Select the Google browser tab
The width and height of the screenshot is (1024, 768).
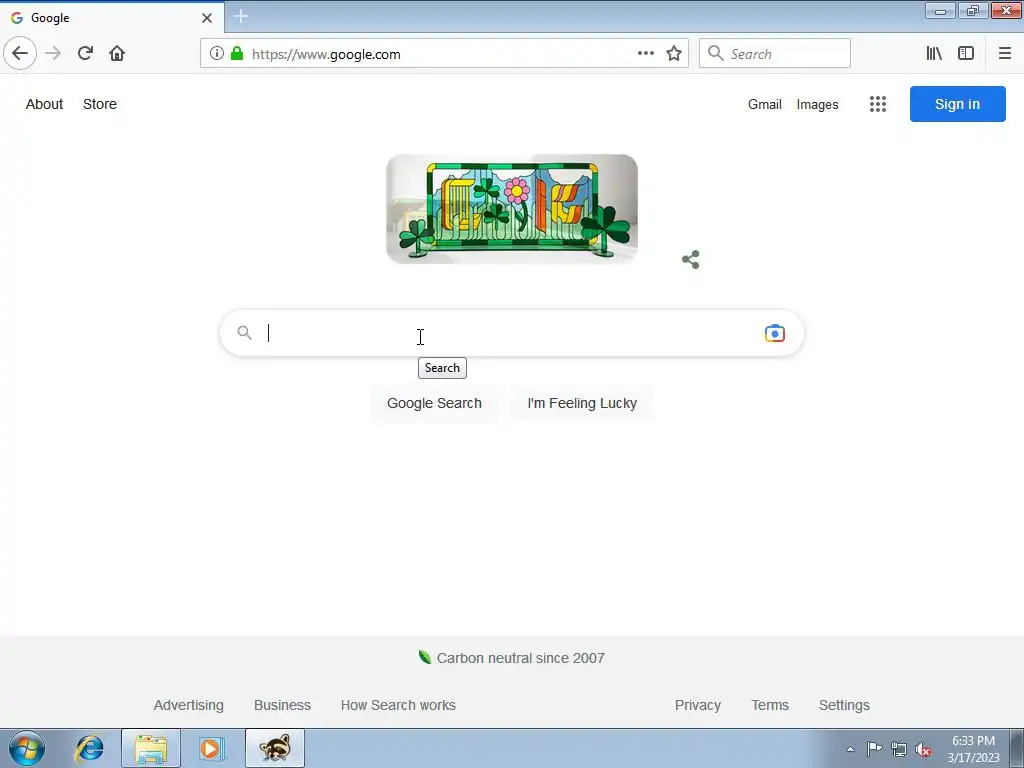click(x=112, y=18)
